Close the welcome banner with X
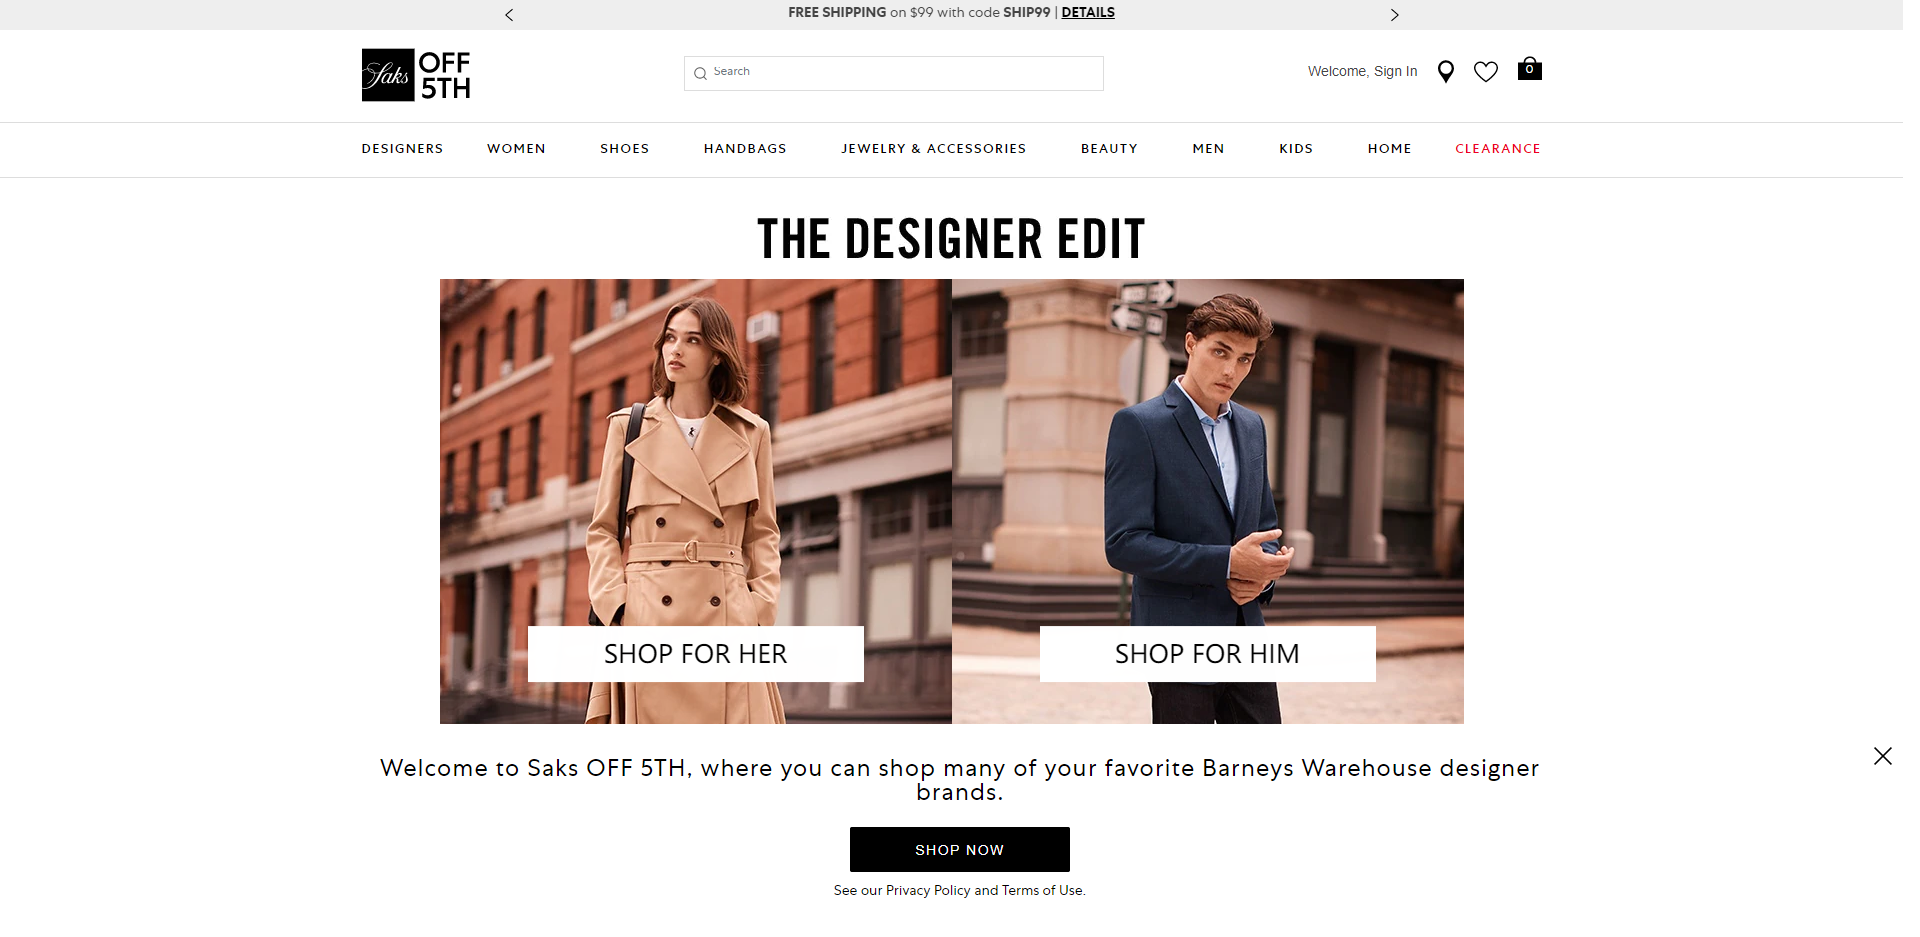Viewport: 1920px width, 937px height. click(x=1883, y=756)
